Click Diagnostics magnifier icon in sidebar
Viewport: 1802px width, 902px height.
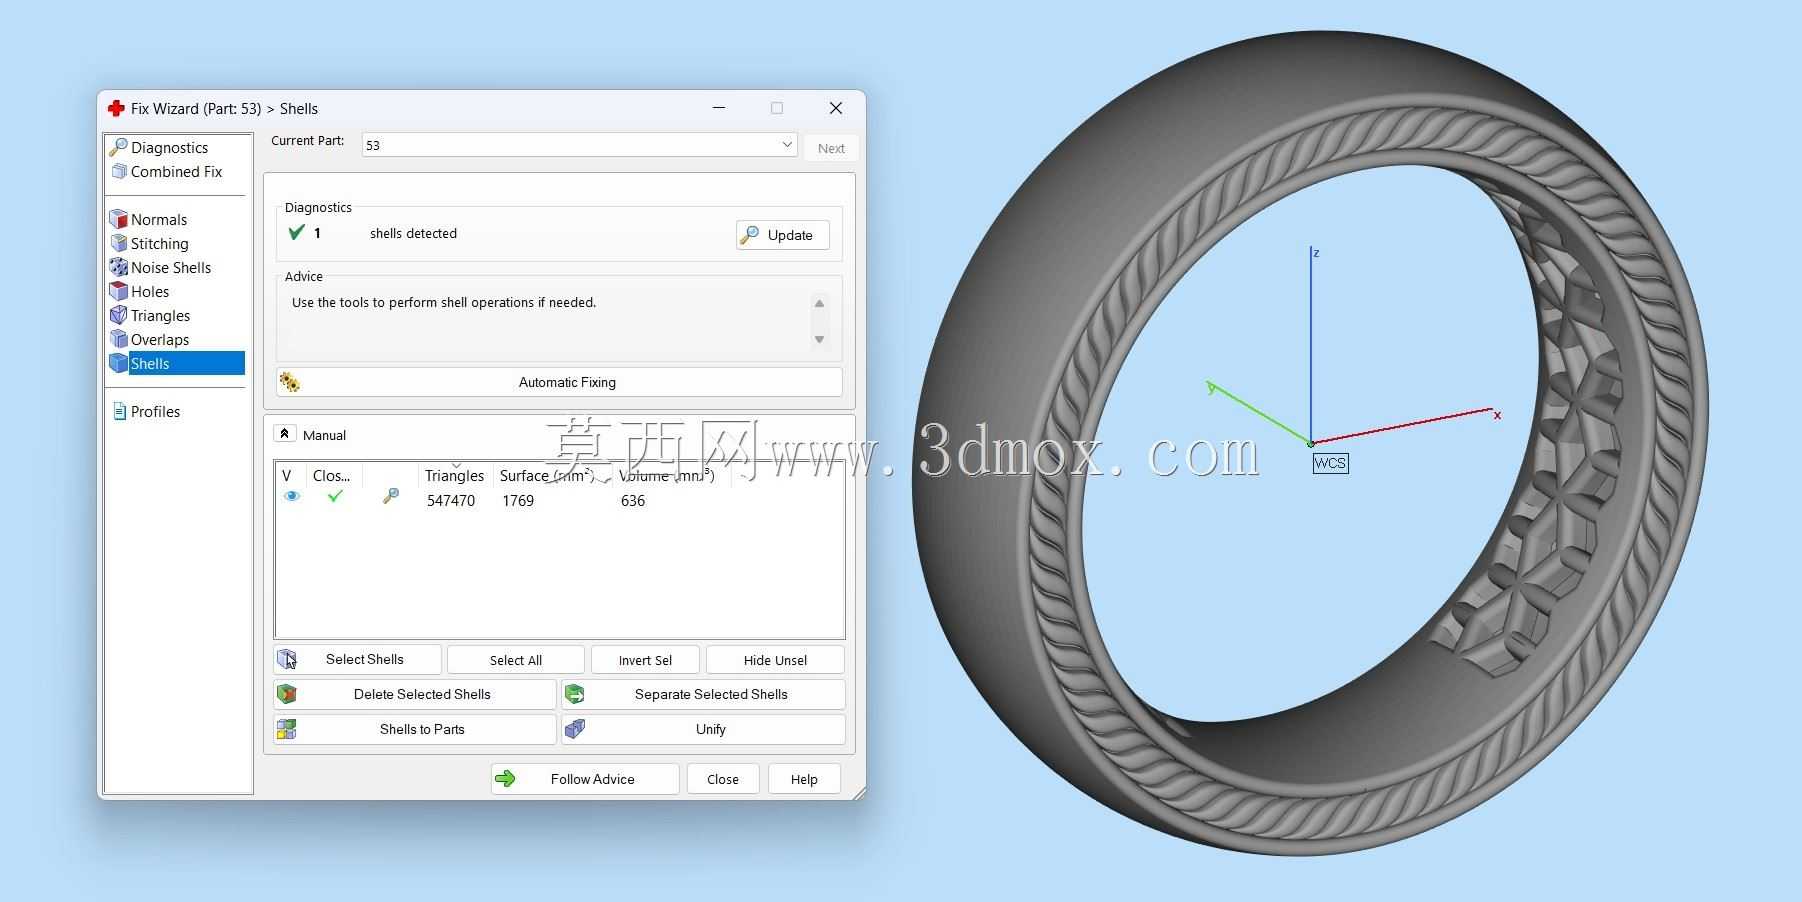coord(118,147)
